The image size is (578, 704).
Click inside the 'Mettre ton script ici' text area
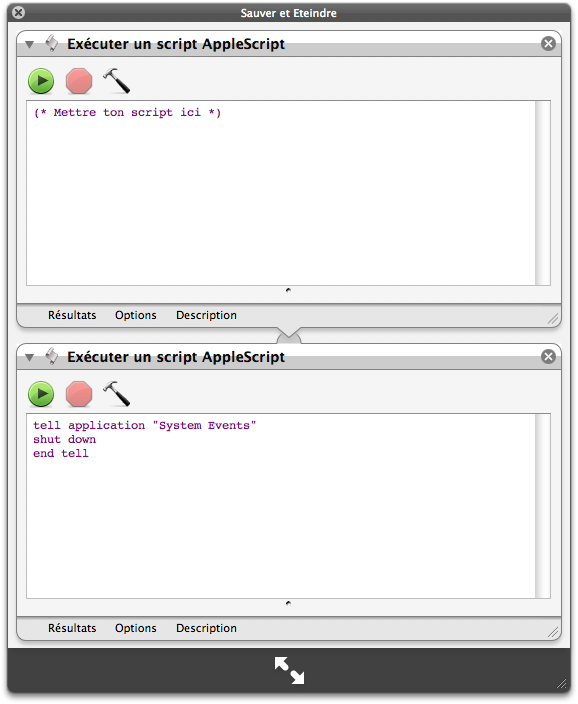[281, 193]
